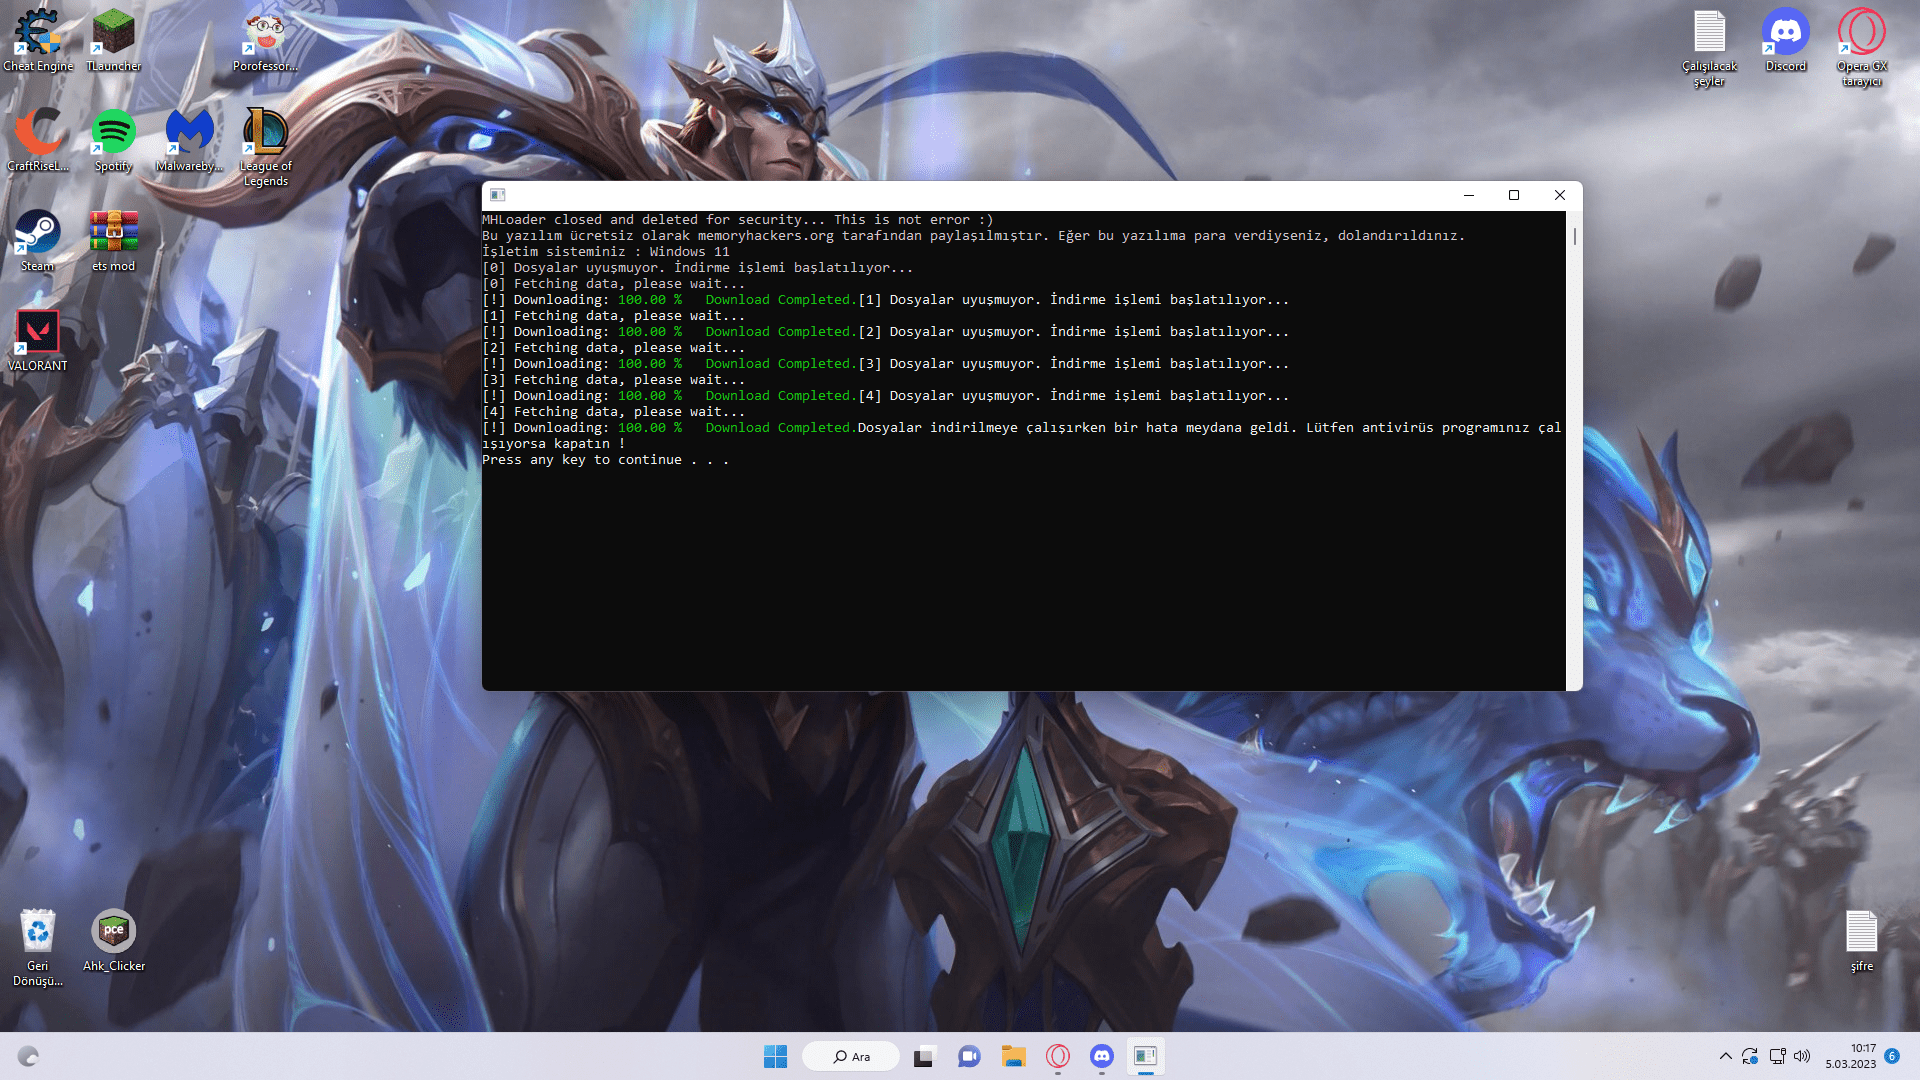Image resolution: width=1920 pixels, height=1080 pixels.
Task: Minimize the console window
Action: pyautogui.click(x=1469, y=195)
